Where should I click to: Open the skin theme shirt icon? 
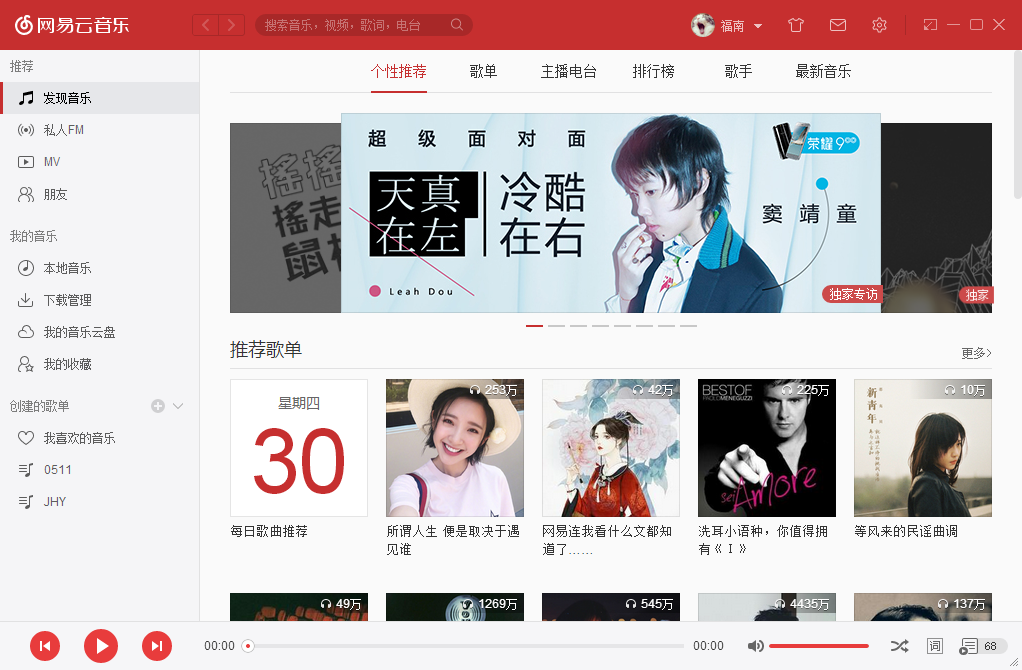pyautogui.click(x=796, y=25)
